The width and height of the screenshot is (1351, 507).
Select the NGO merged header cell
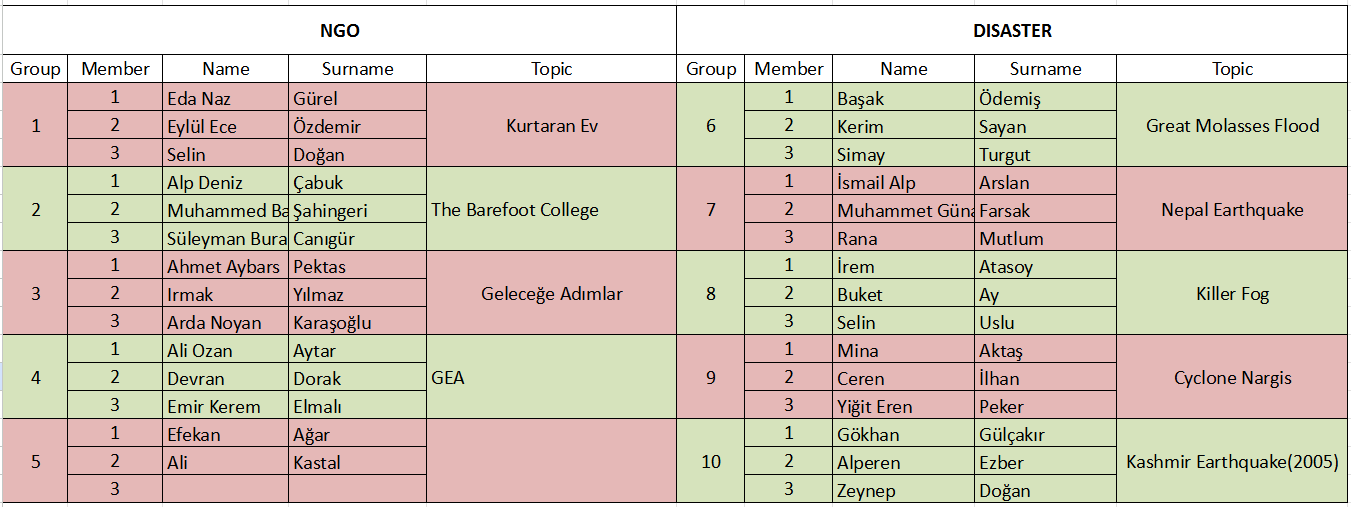point(340,31)
